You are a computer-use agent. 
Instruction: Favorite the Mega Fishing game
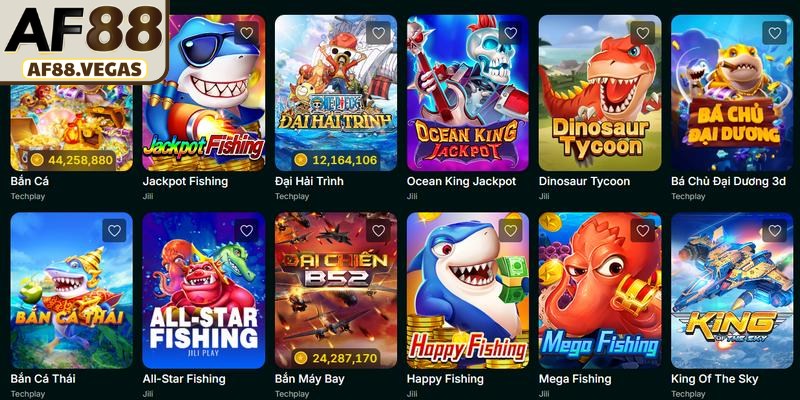[642, 231]
